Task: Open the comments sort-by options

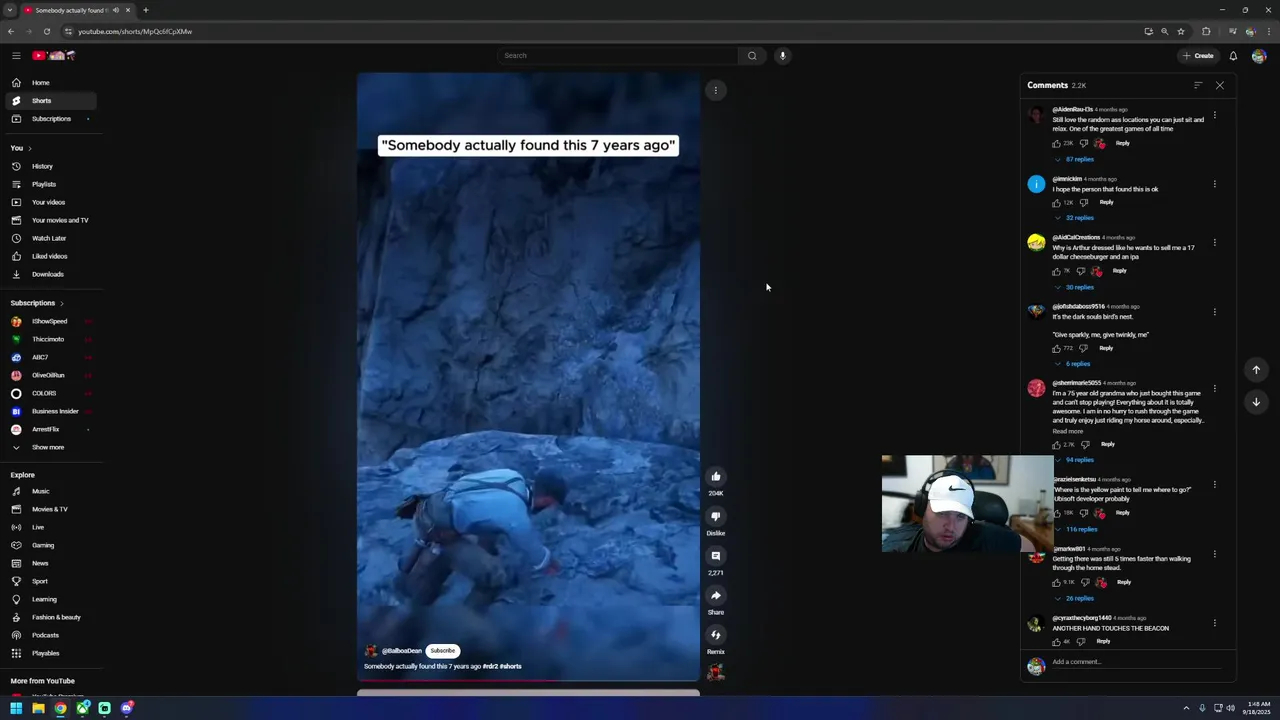Action: click(x=1198, y=85)
